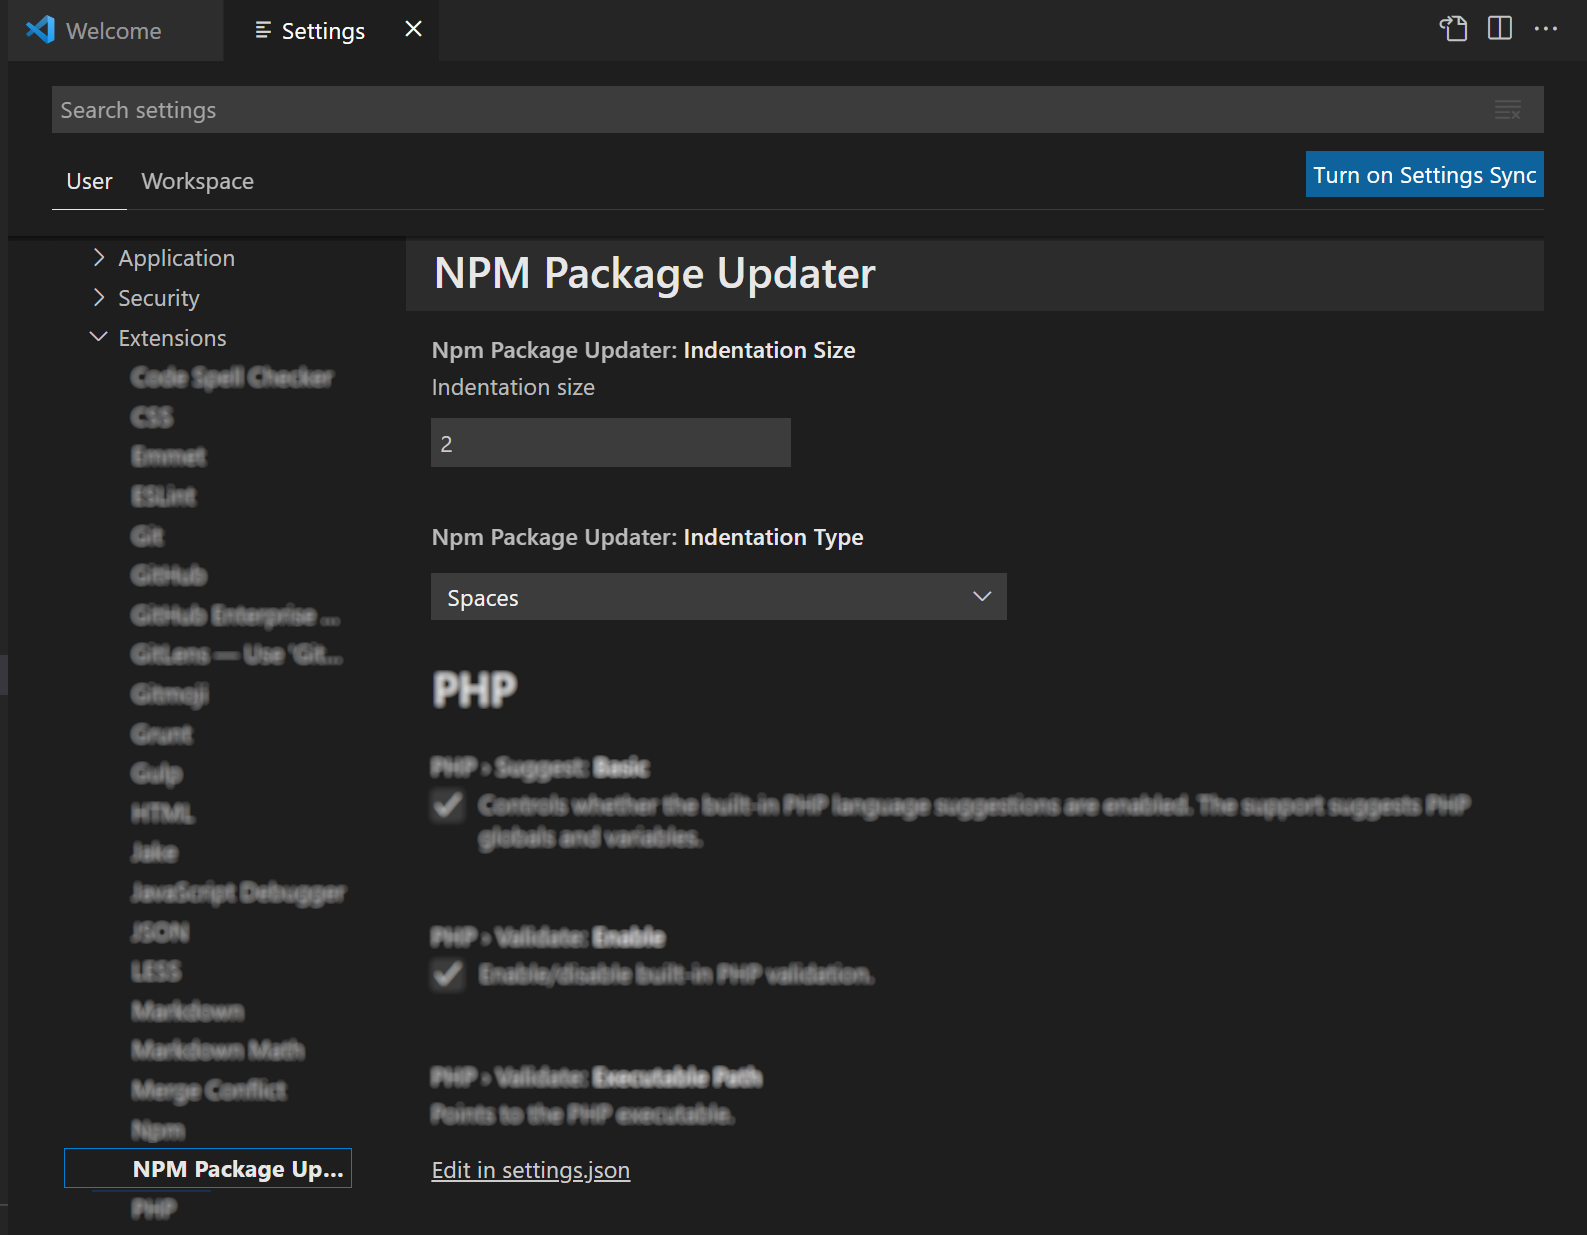Viewport: 1587px width, 1235px height.
Task: Select the Application category
Action: coord(177,258)
